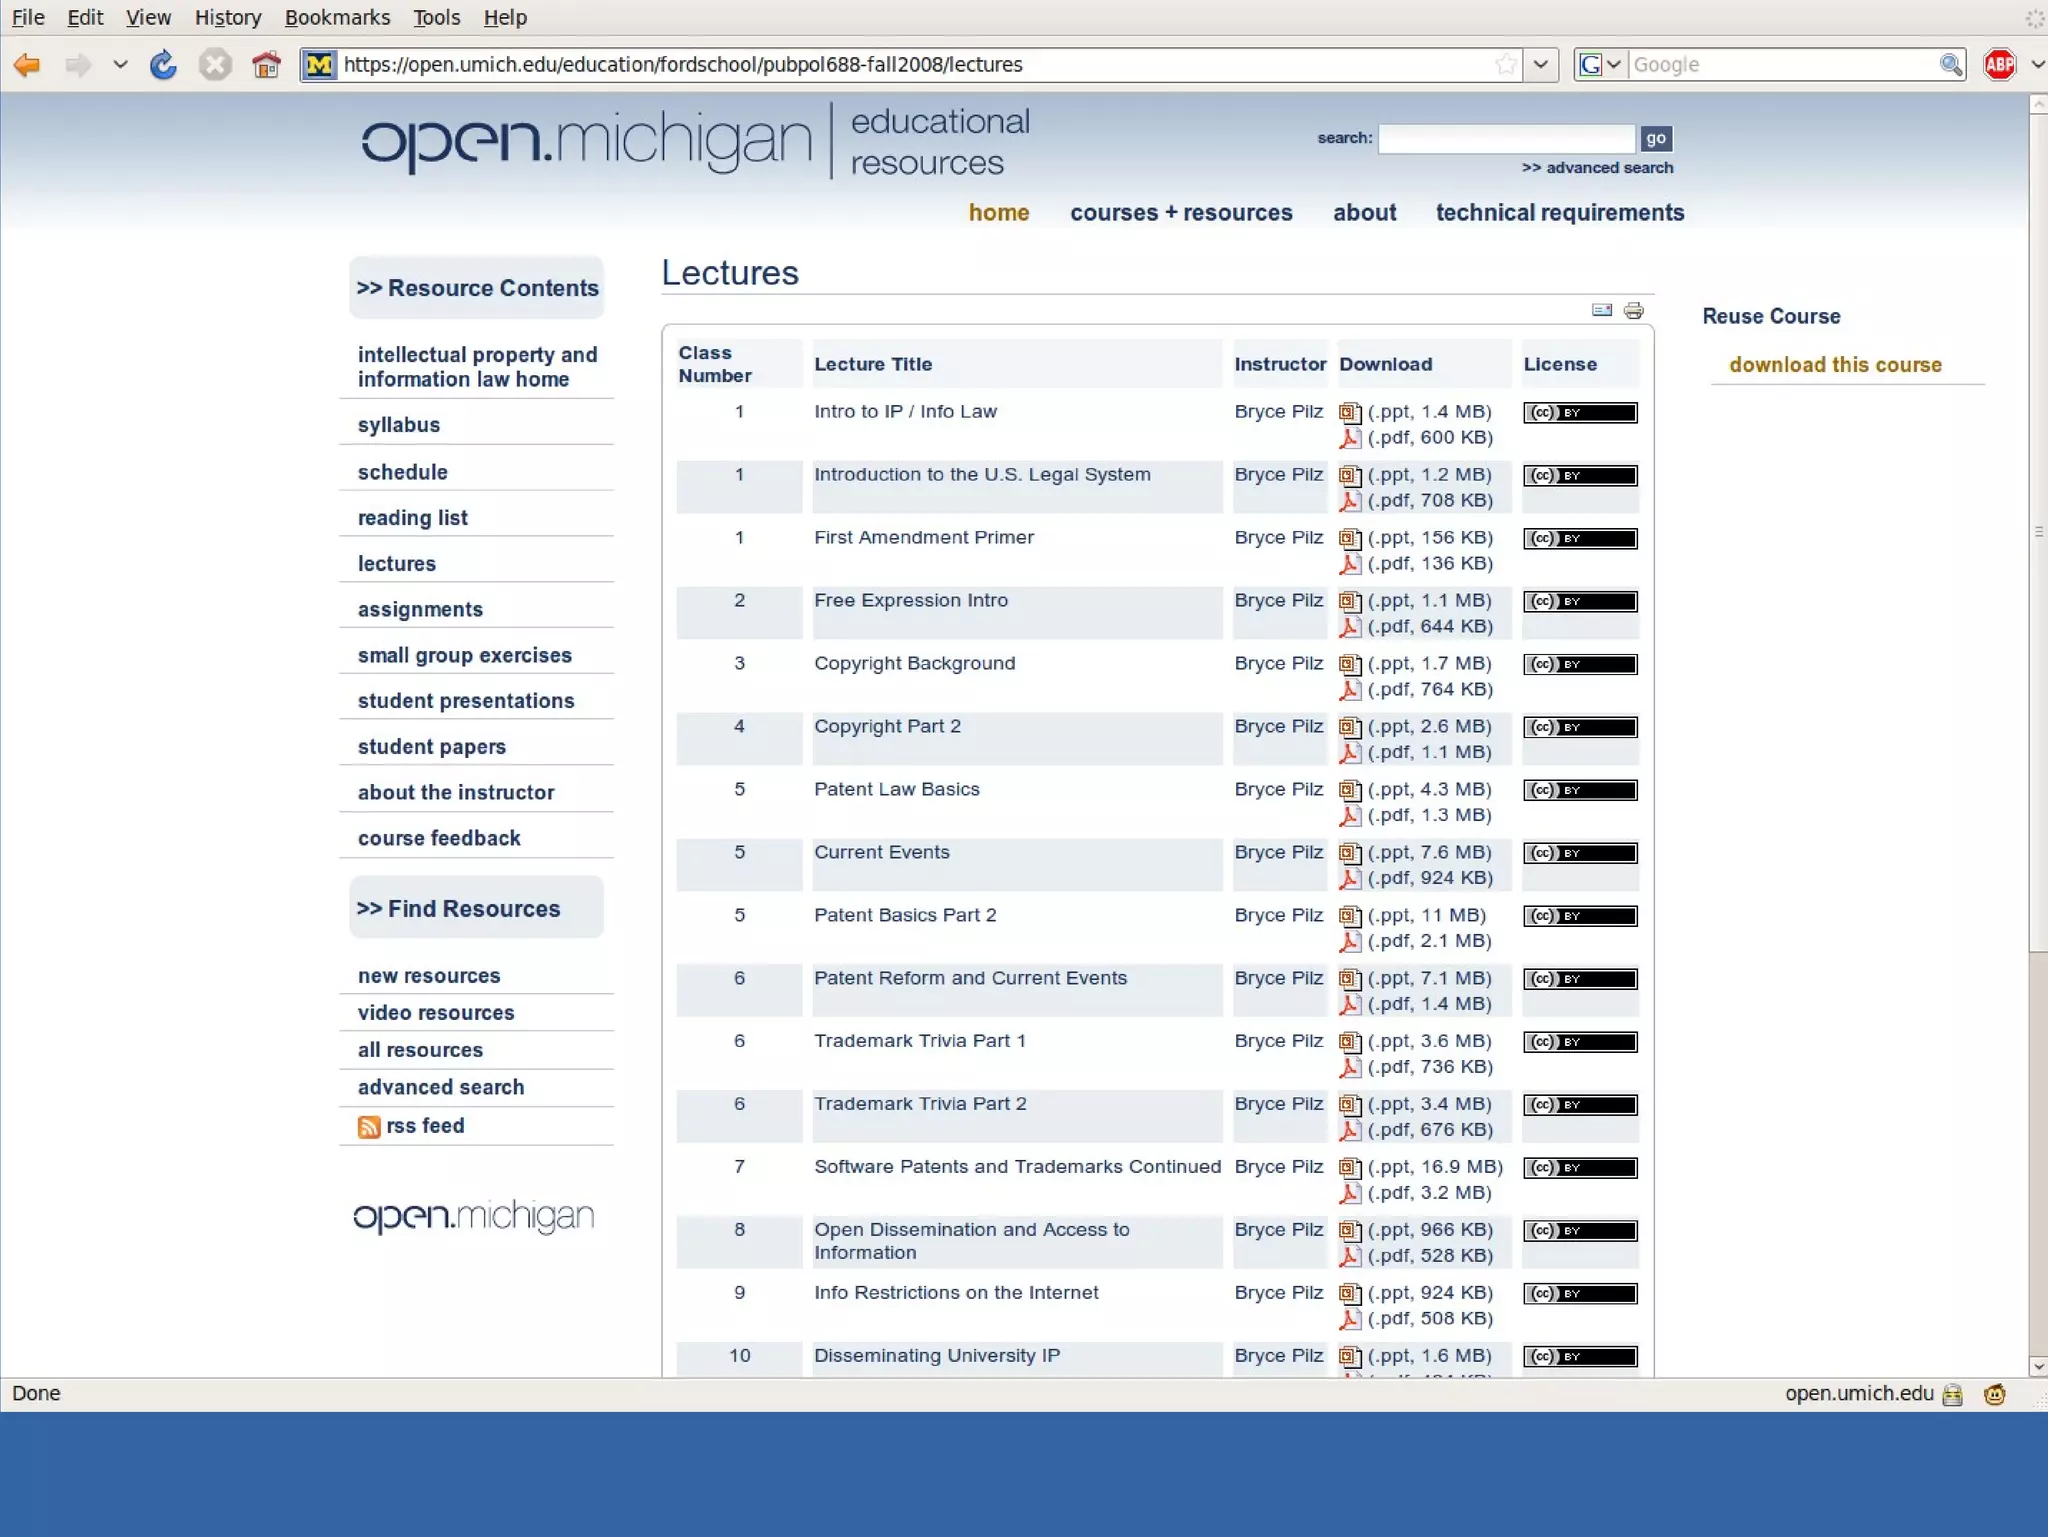The width and height of the screenshot is (2048, 1537).
Task: Click the 'download this course' link
Action: [1835, 365]
